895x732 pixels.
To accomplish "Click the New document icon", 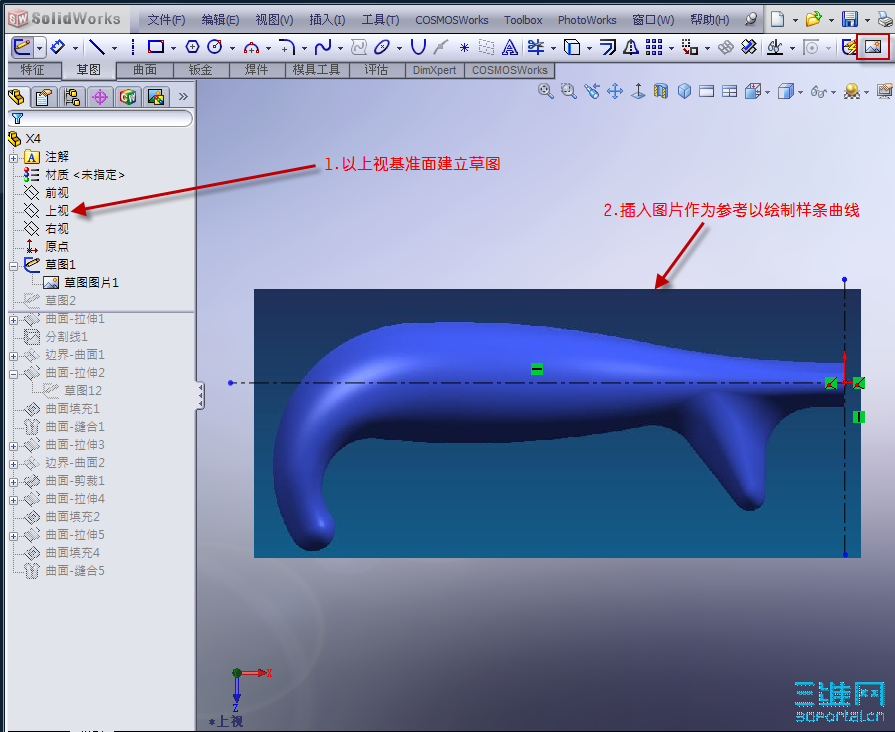I will coord(777,19).
